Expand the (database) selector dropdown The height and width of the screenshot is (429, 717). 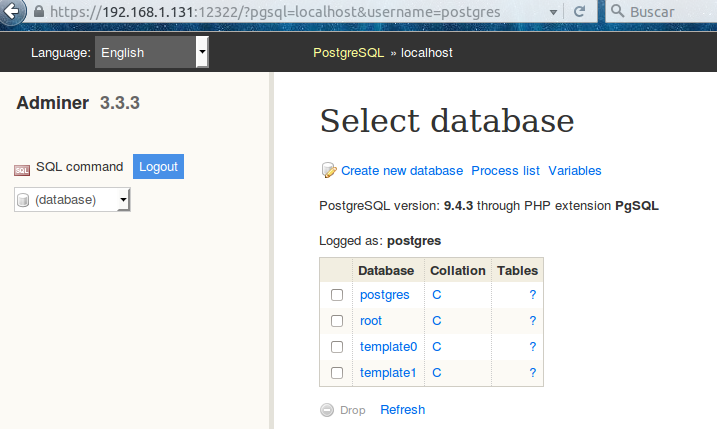(73, 200)
